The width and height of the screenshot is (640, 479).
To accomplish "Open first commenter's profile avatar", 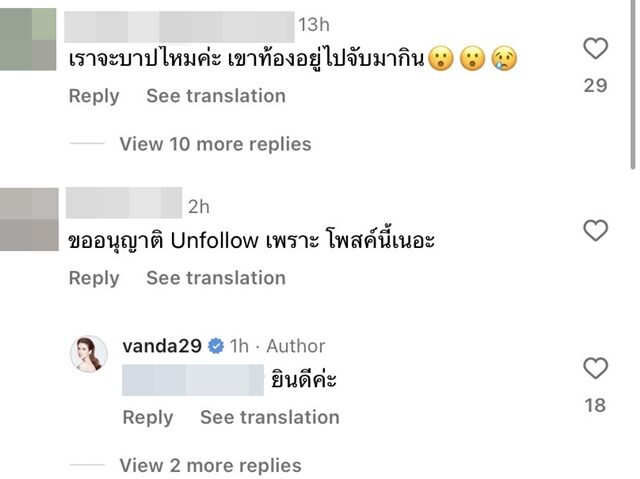I will tap(29, 37).
